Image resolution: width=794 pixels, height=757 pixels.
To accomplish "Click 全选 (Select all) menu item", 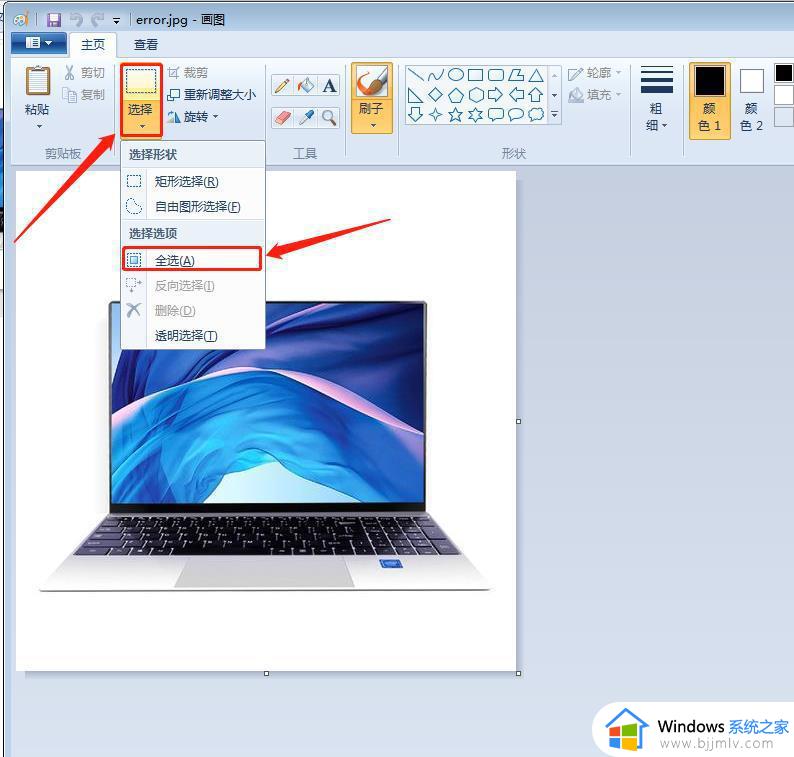I will (175, 260).
